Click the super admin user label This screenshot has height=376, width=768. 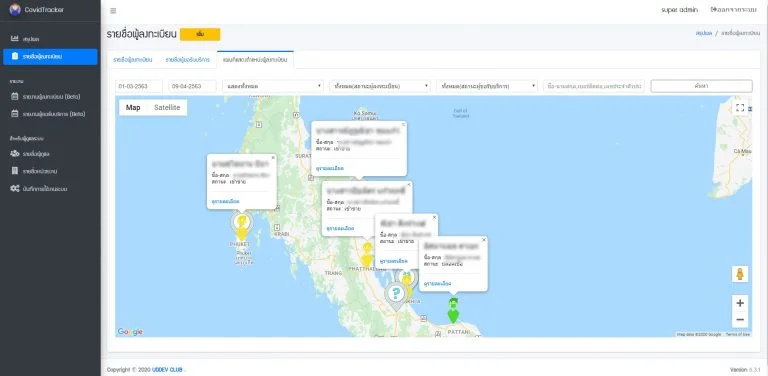coord(679,10)
